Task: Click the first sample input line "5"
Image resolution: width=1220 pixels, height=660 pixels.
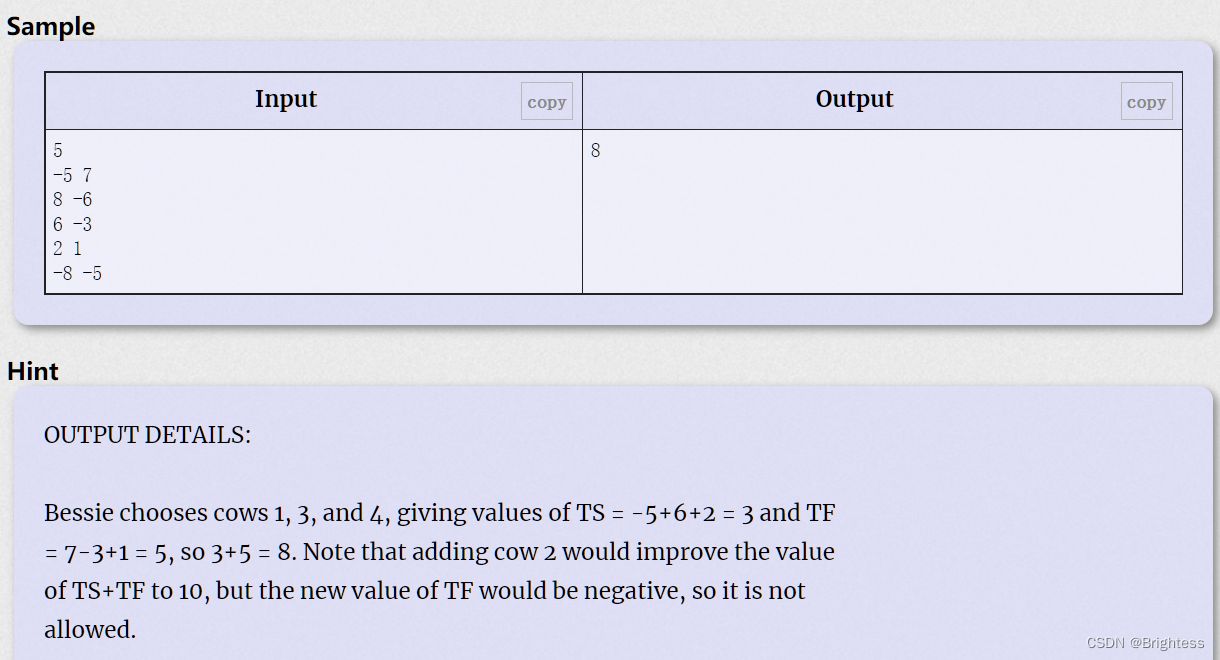Action: (x=58, y=151)
